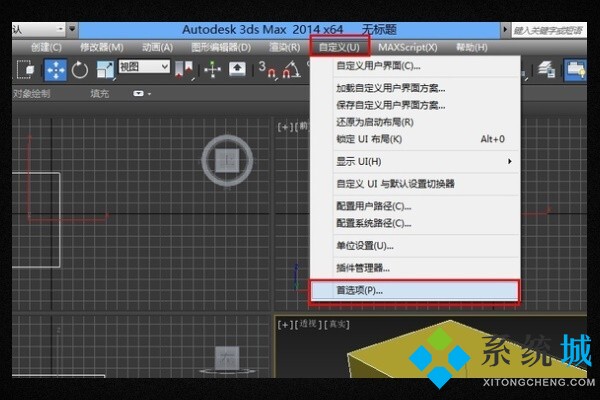Expand the 显示 UI(H) submenu
Screen dimensions: 600x400
[415, 162]
